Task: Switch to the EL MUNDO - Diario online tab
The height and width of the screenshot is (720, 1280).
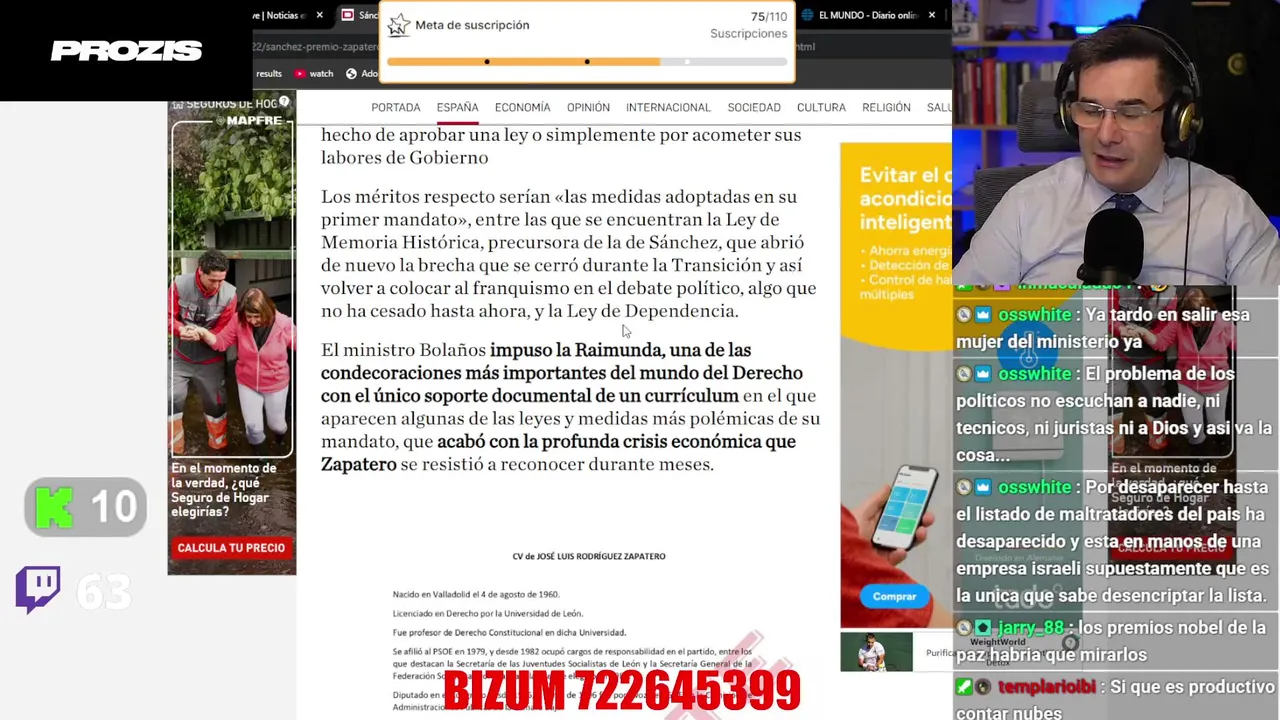Action: pos(867,15)
